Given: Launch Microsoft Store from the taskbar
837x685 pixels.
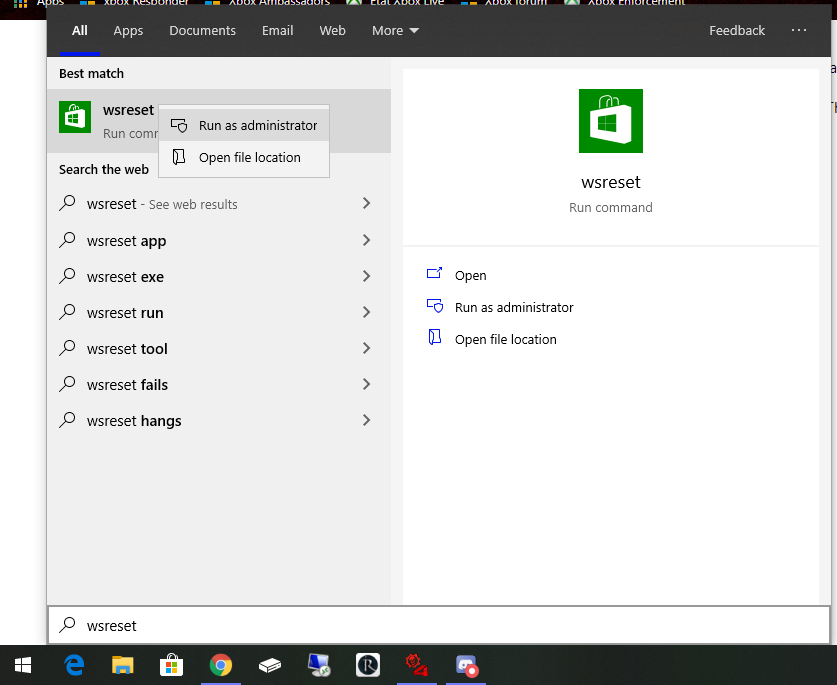Looking at the screenshot, I should (x=171, y=665).
